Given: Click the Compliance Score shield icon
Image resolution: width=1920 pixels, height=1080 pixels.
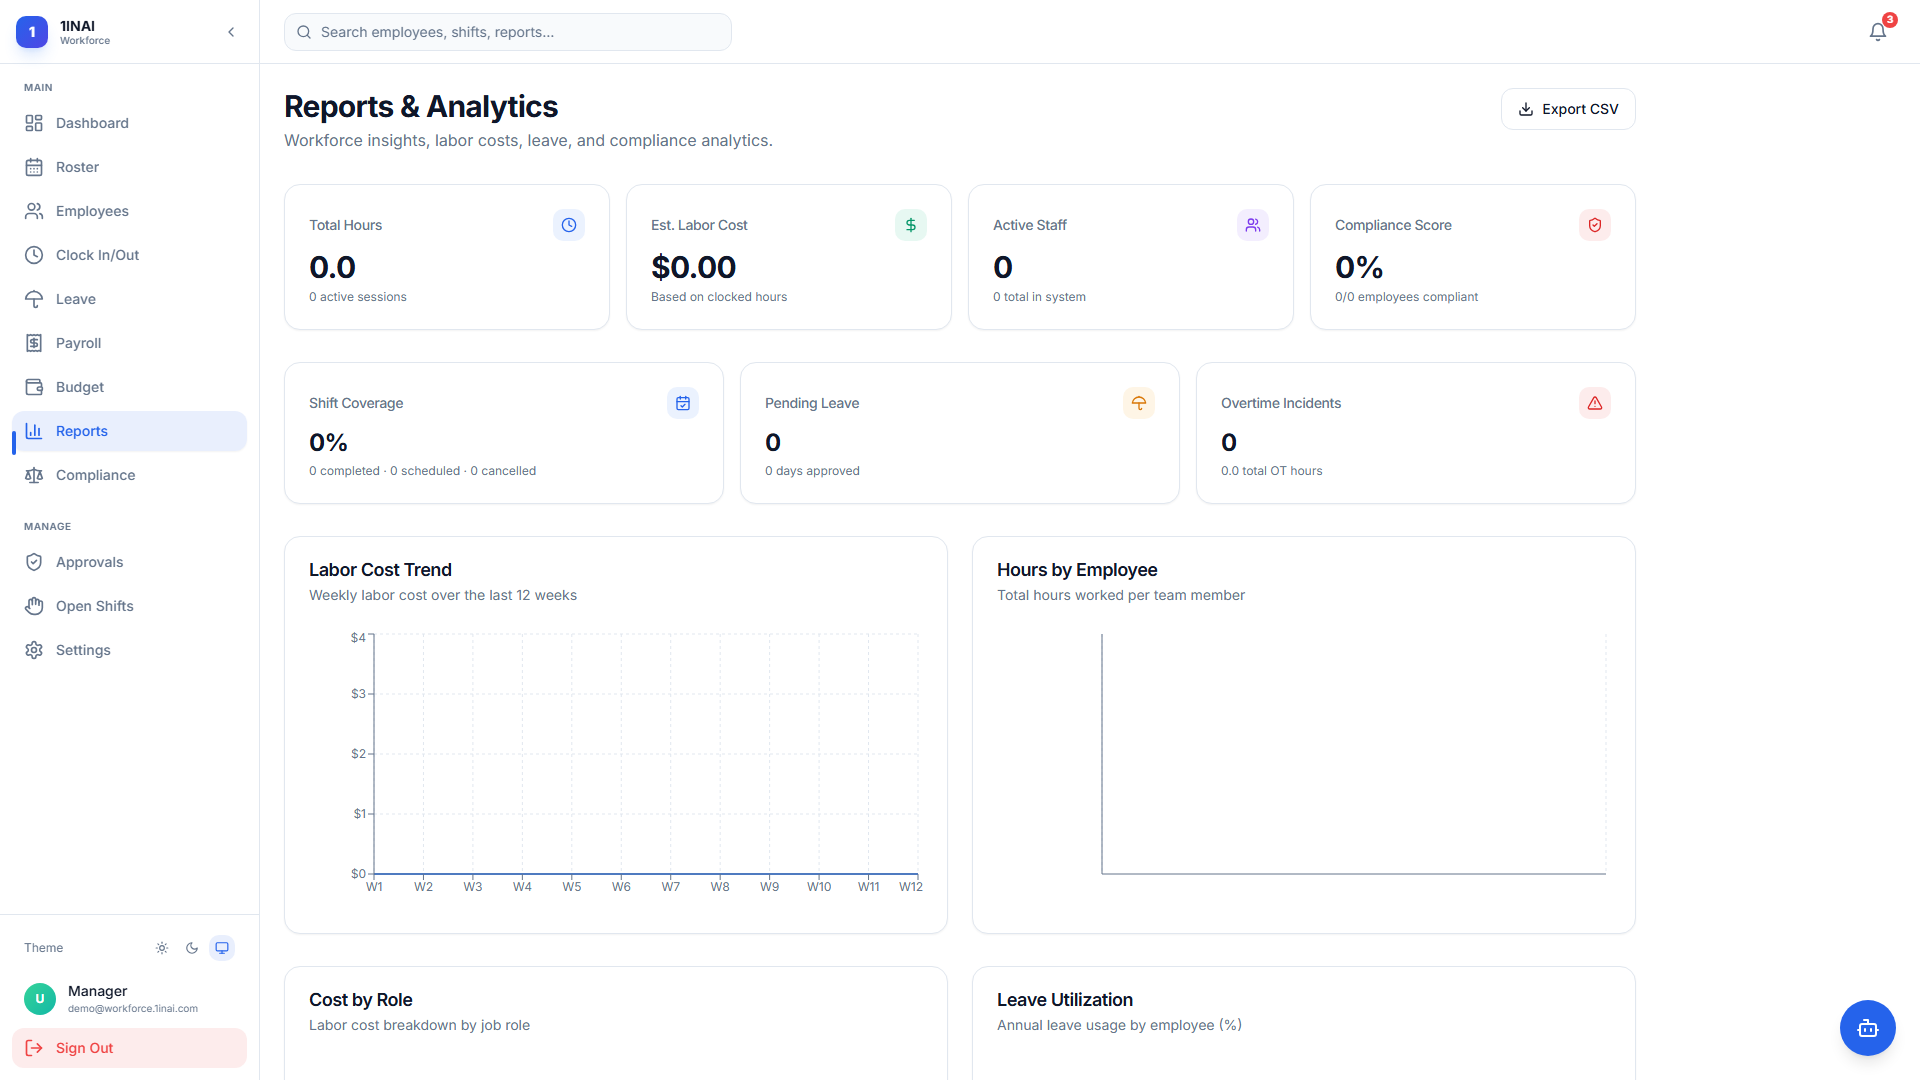Looking at the screenshot, I should click(x=1595, y=225).
